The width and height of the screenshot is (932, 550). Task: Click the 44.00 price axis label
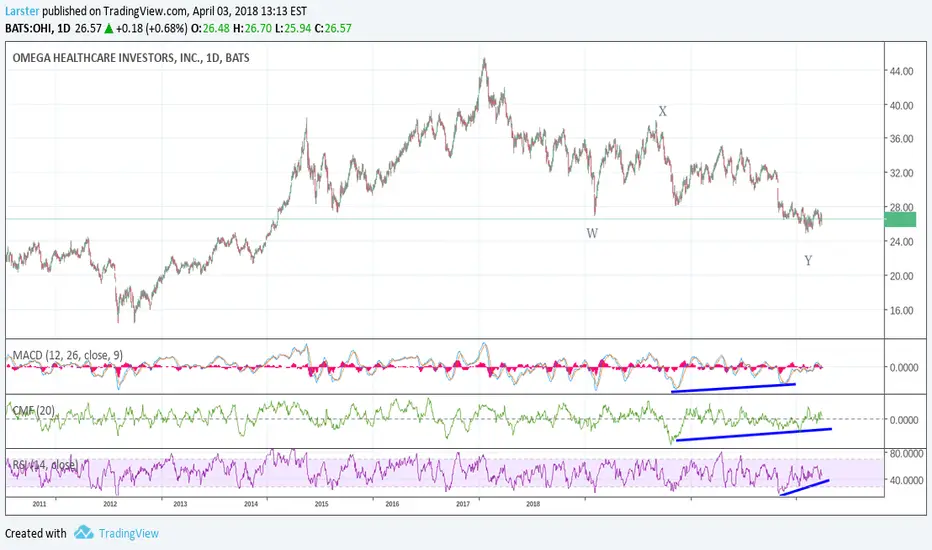click(x=901, y=71)
